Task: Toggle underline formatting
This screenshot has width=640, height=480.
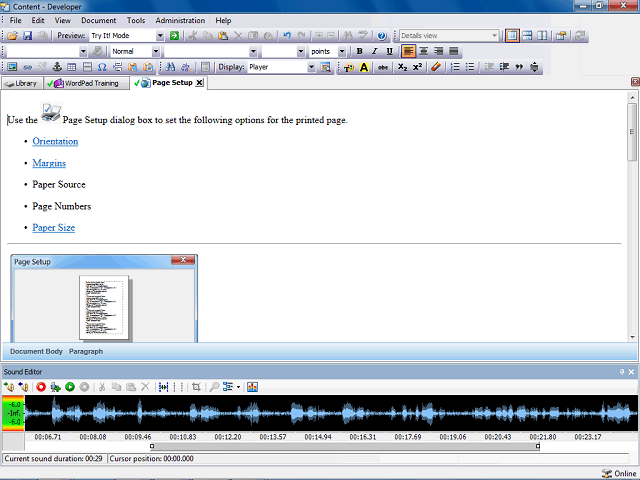Action: pos(389,51)
